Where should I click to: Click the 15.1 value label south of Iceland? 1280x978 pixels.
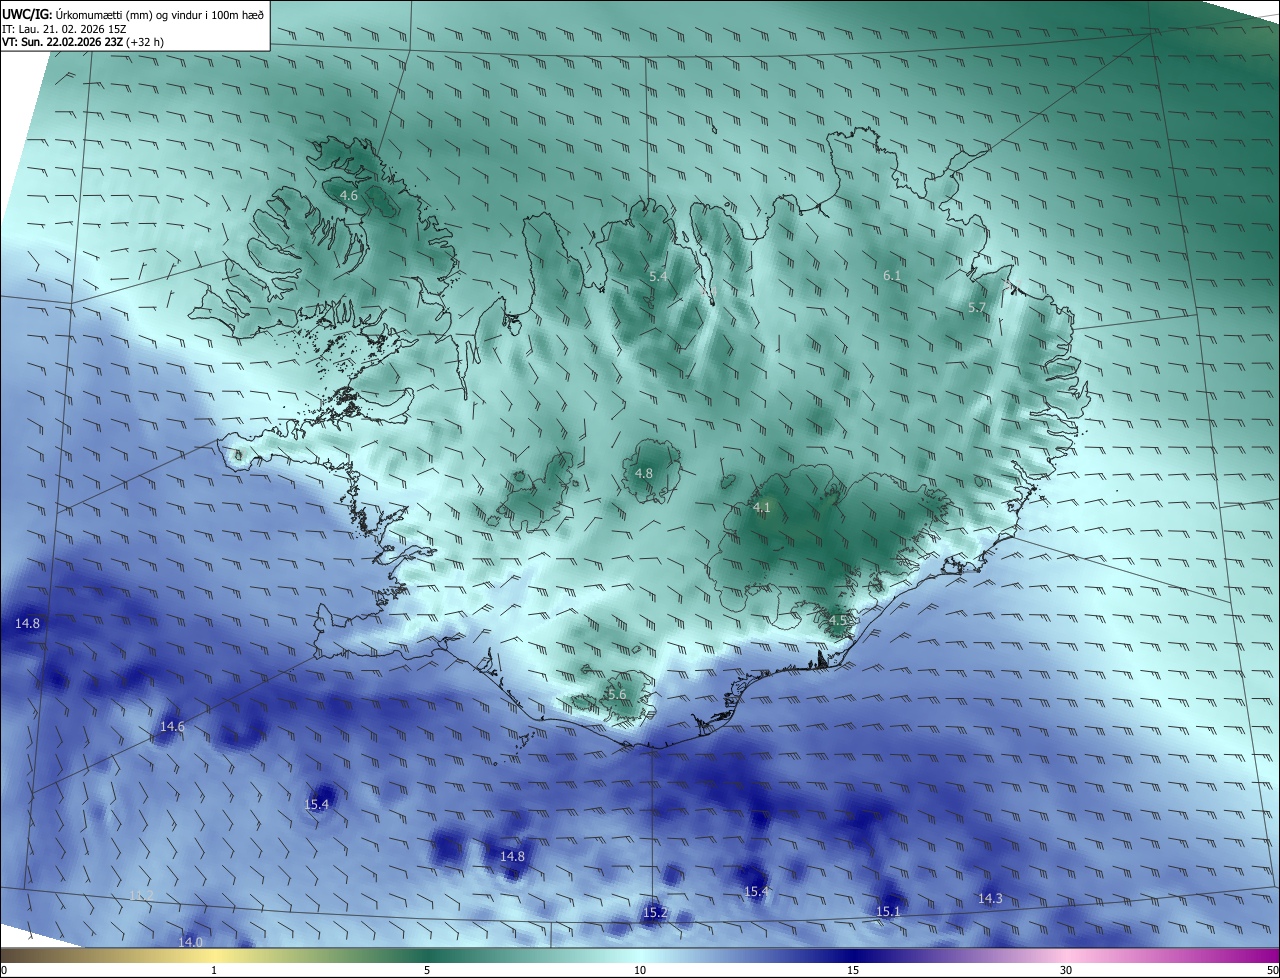coord(888,912)
